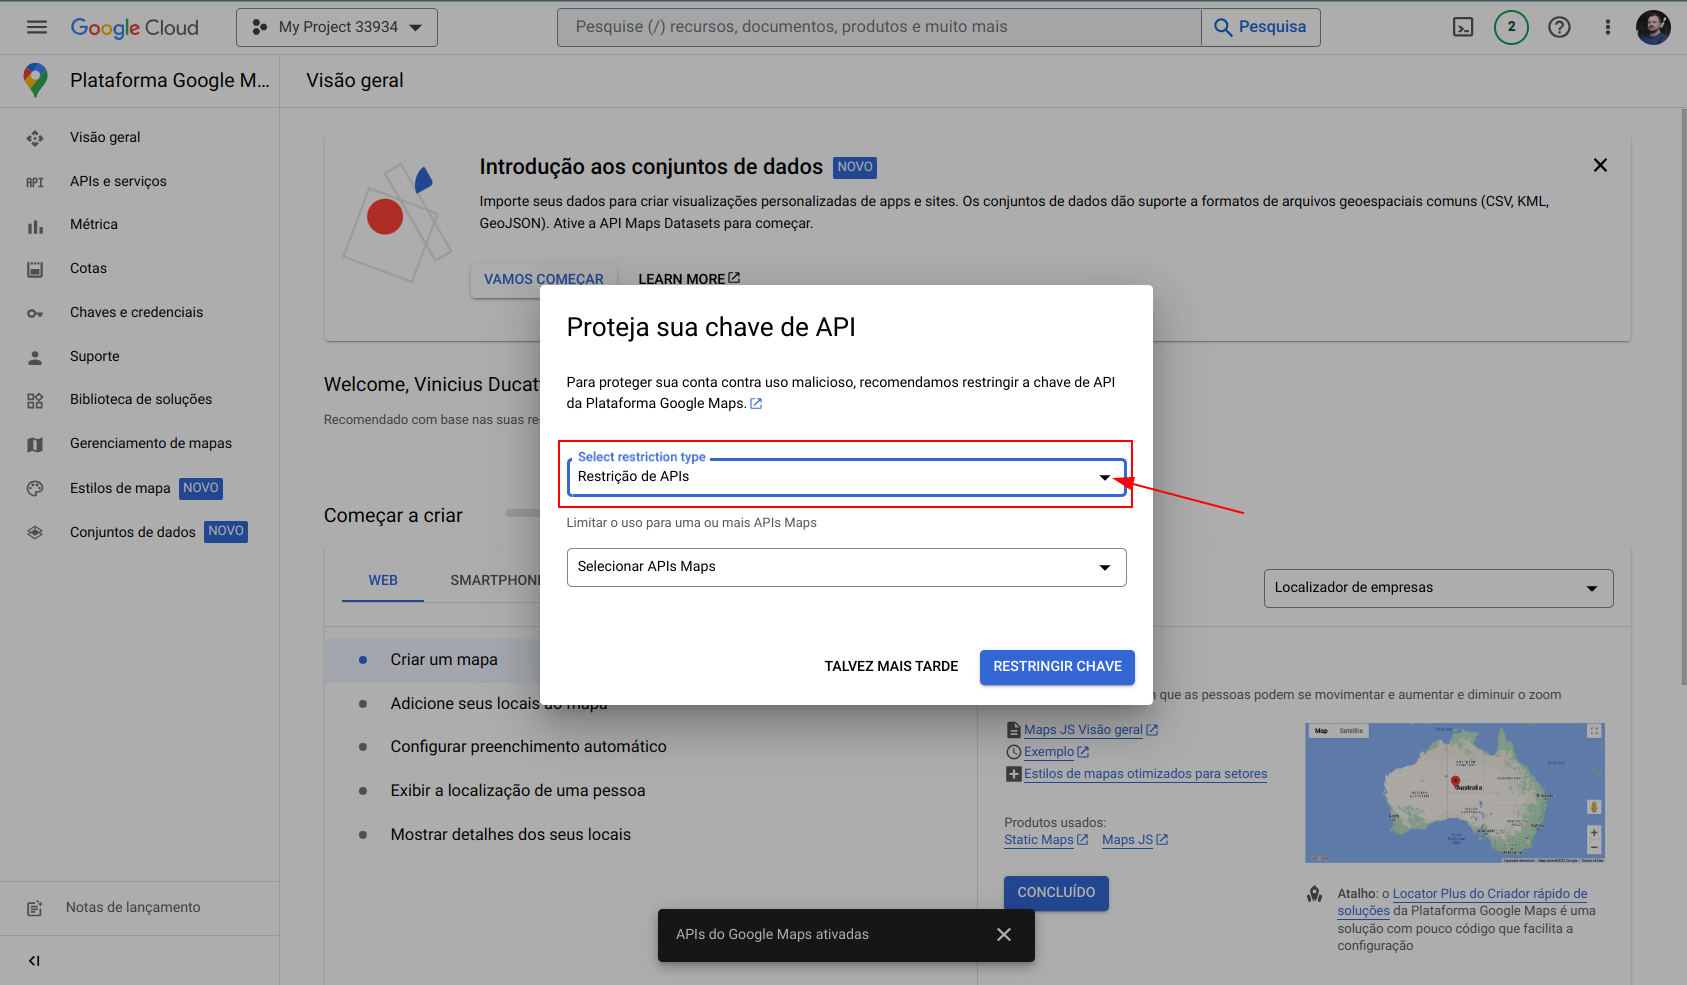
Task: Click TALVEZ MAIS TARDE button
Action: [891, 666]
